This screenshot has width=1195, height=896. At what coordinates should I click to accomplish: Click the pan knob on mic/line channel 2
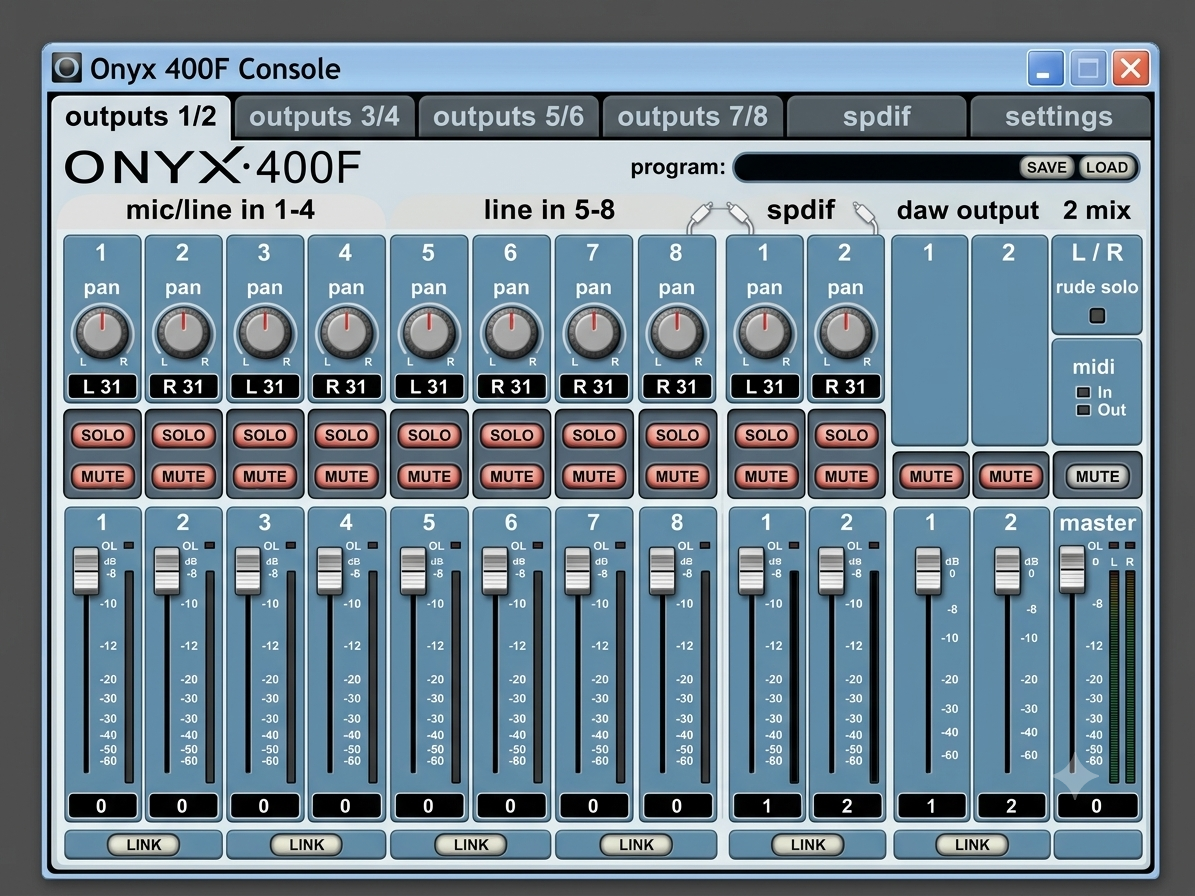(184, 334)
